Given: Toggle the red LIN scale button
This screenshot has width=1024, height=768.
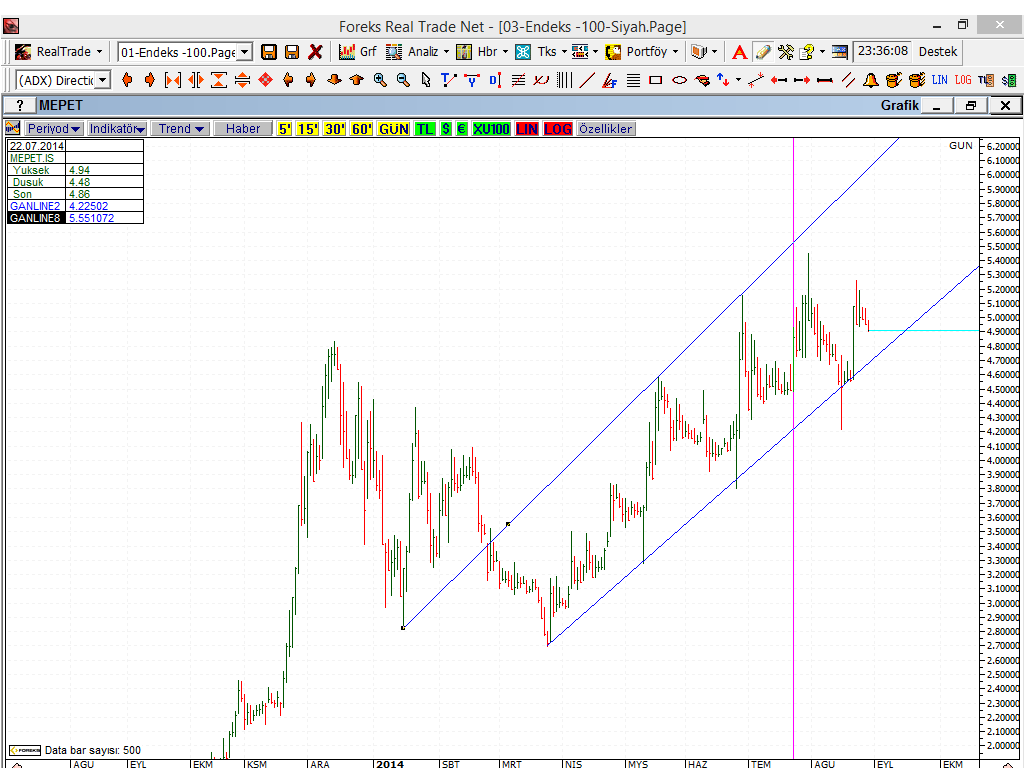Looking at the screenshot, I should (527, 129).
